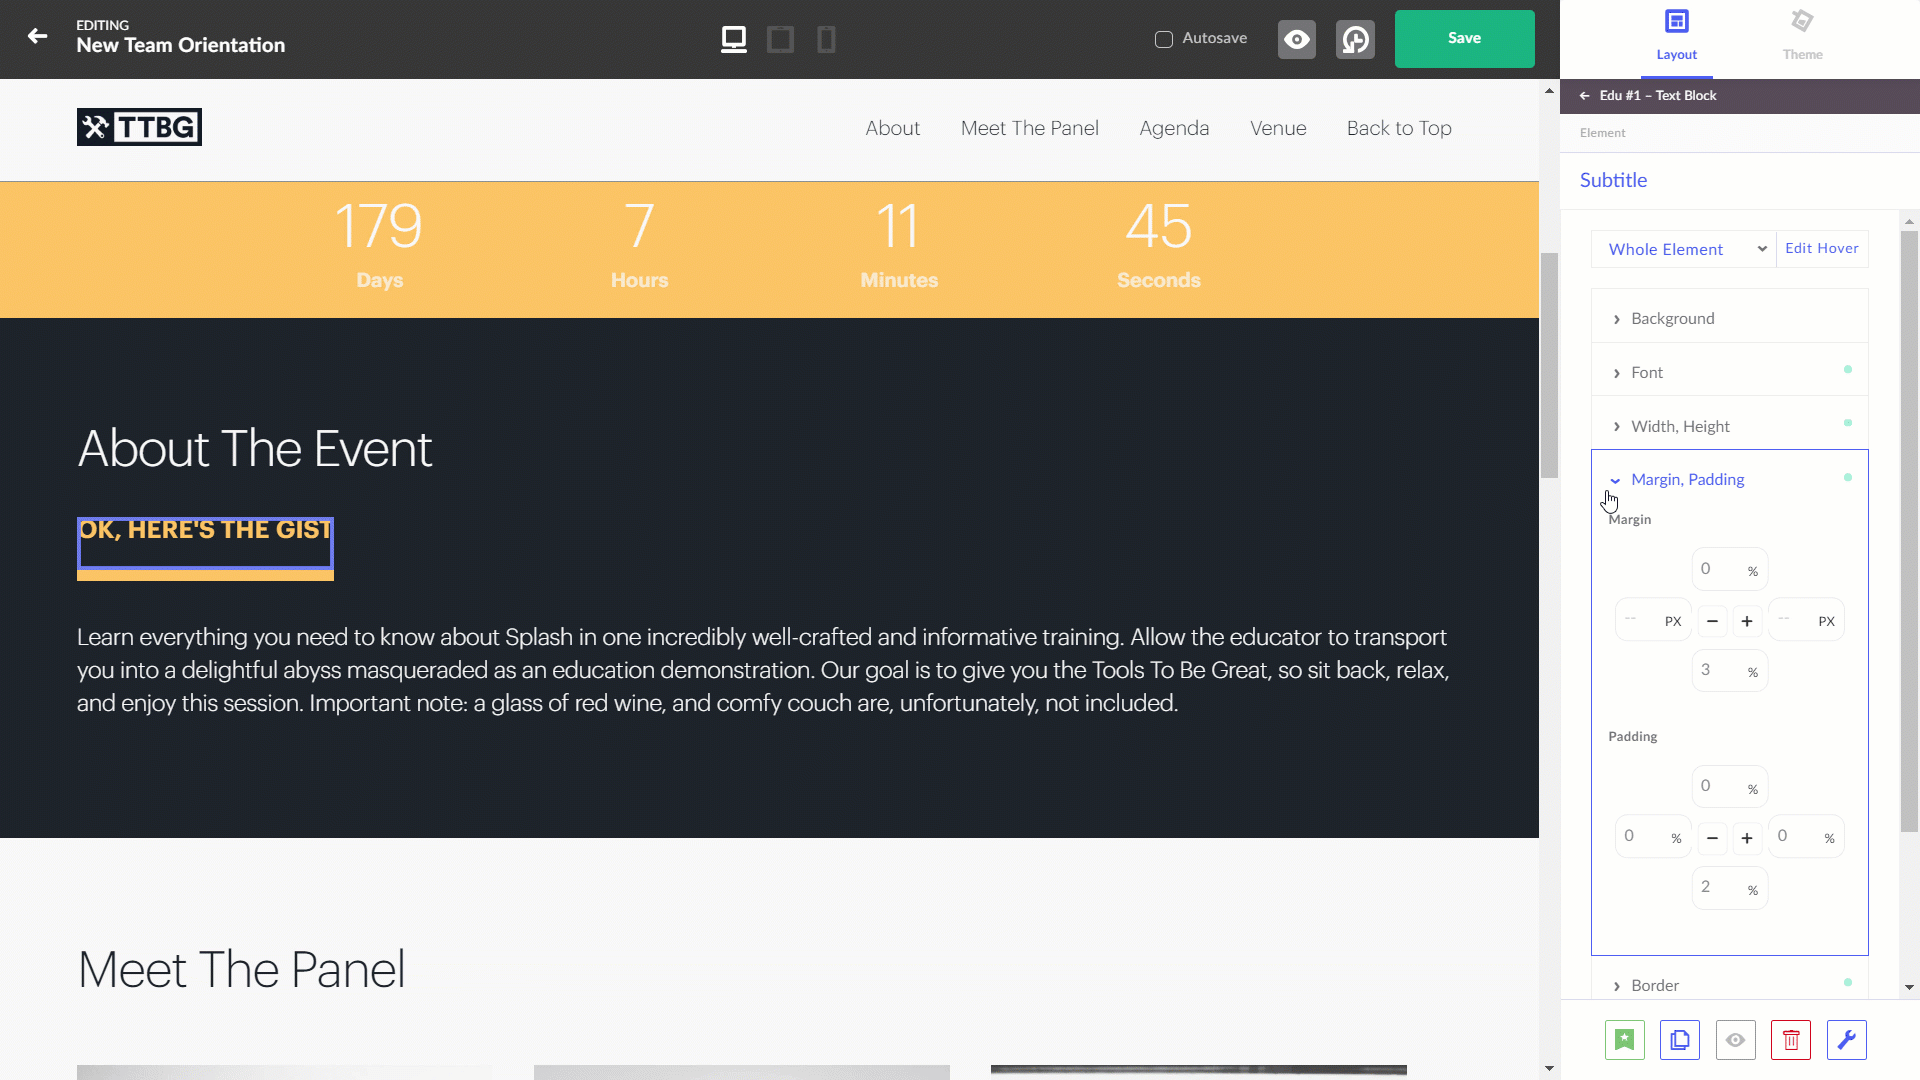This screenshot has height=1080, width=1920.
Task: Click canvas scroll up arrow
Action: [x=1549, y=91]
